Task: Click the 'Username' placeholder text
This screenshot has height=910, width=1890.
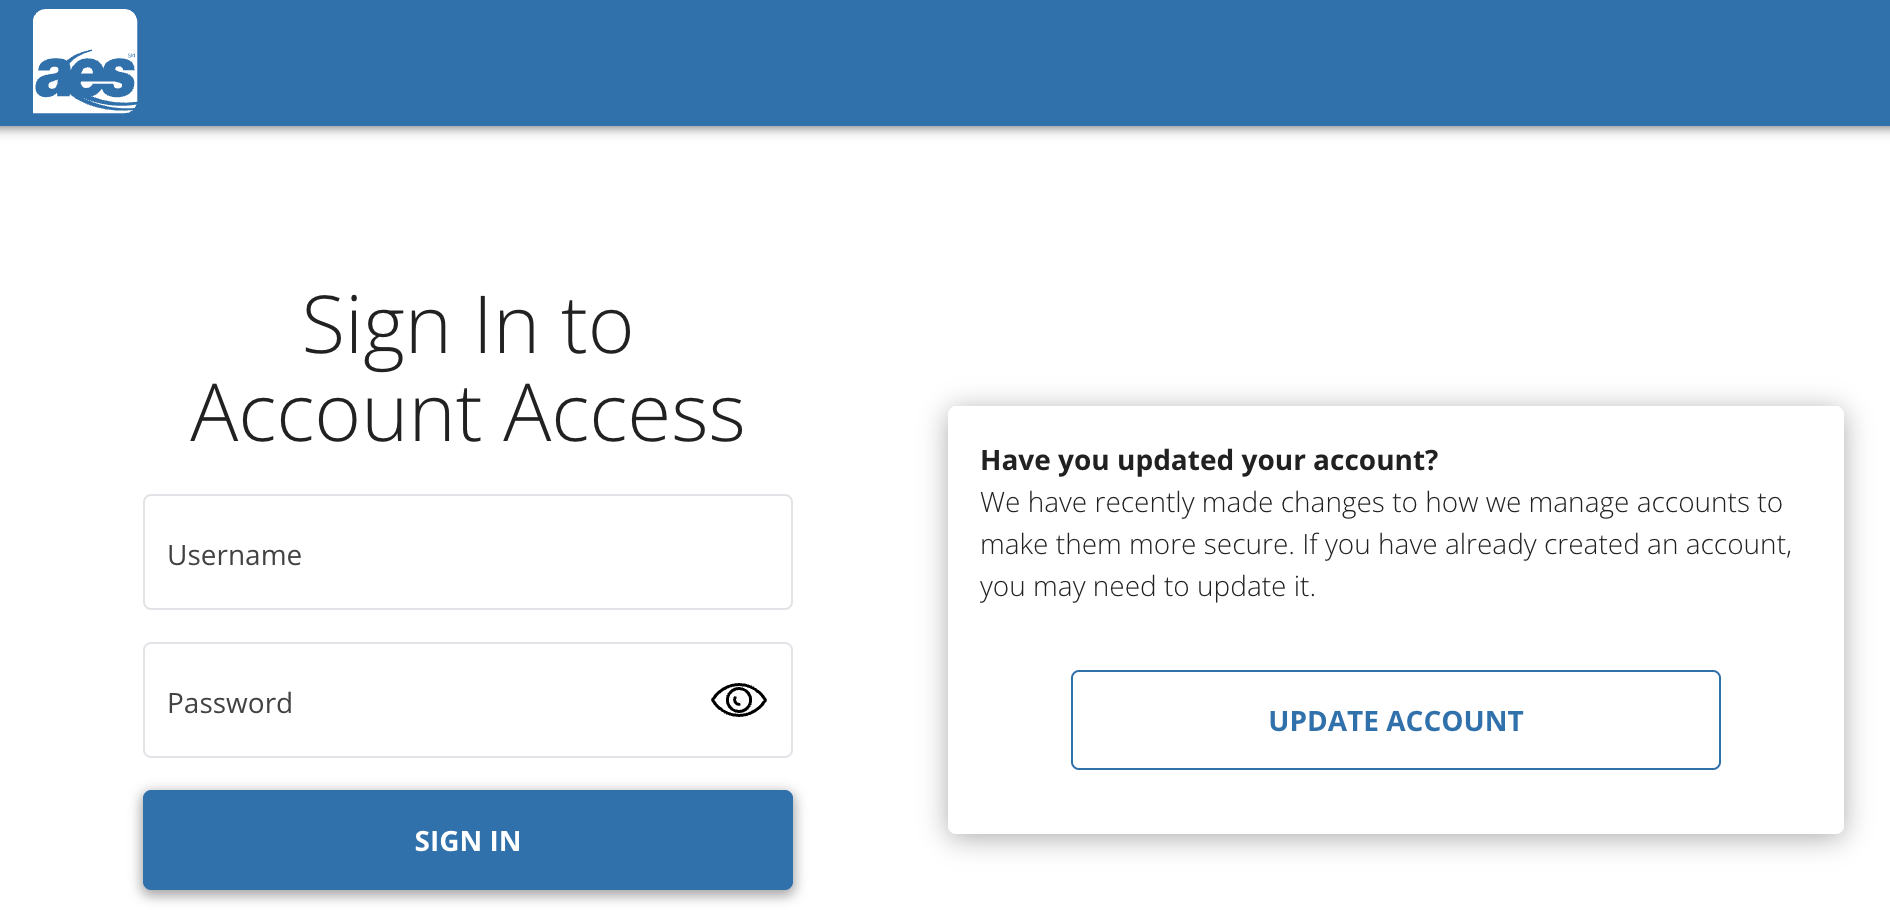Action: [234, 555]
